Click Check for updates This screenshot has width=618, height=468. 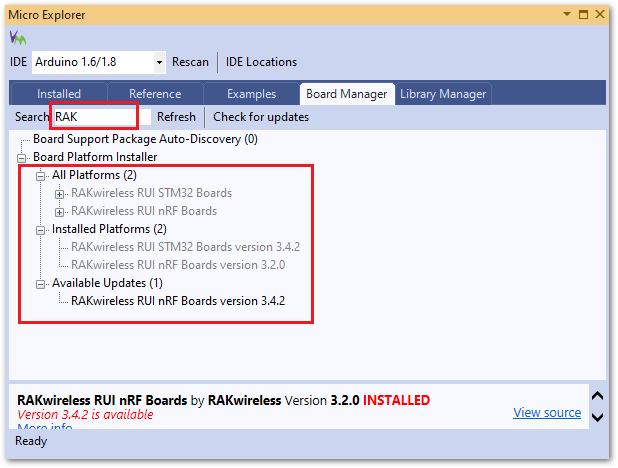coord(261,117)
